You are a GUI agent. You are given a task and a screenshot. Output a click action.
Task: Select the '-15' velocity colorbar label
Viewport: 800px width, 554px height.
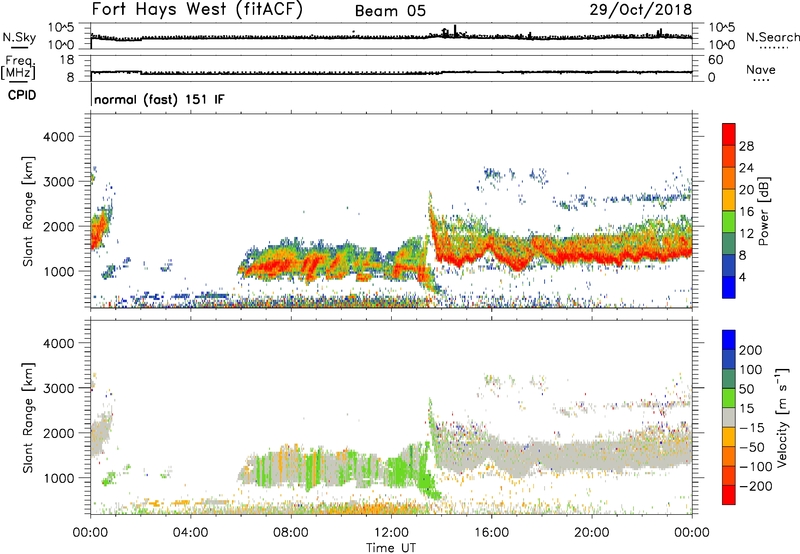coord(752,428)
